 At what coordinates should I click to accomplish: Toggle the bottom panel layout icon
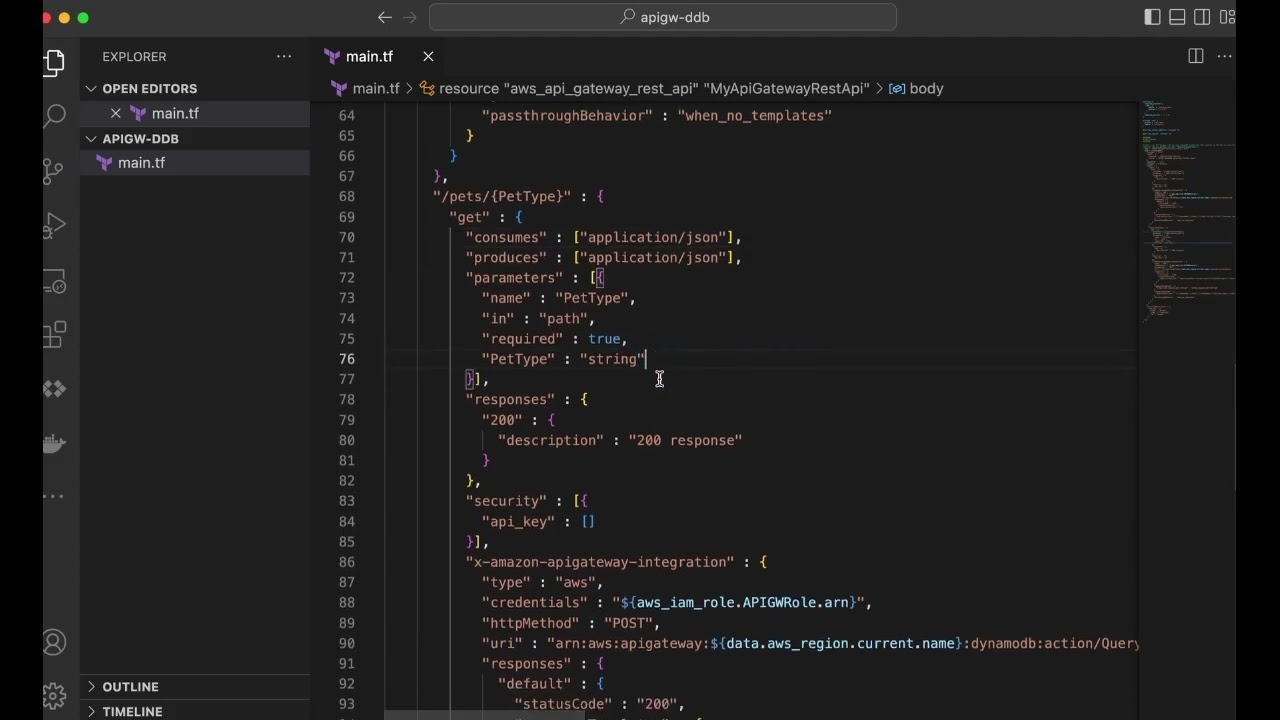tap(1177, 17)
